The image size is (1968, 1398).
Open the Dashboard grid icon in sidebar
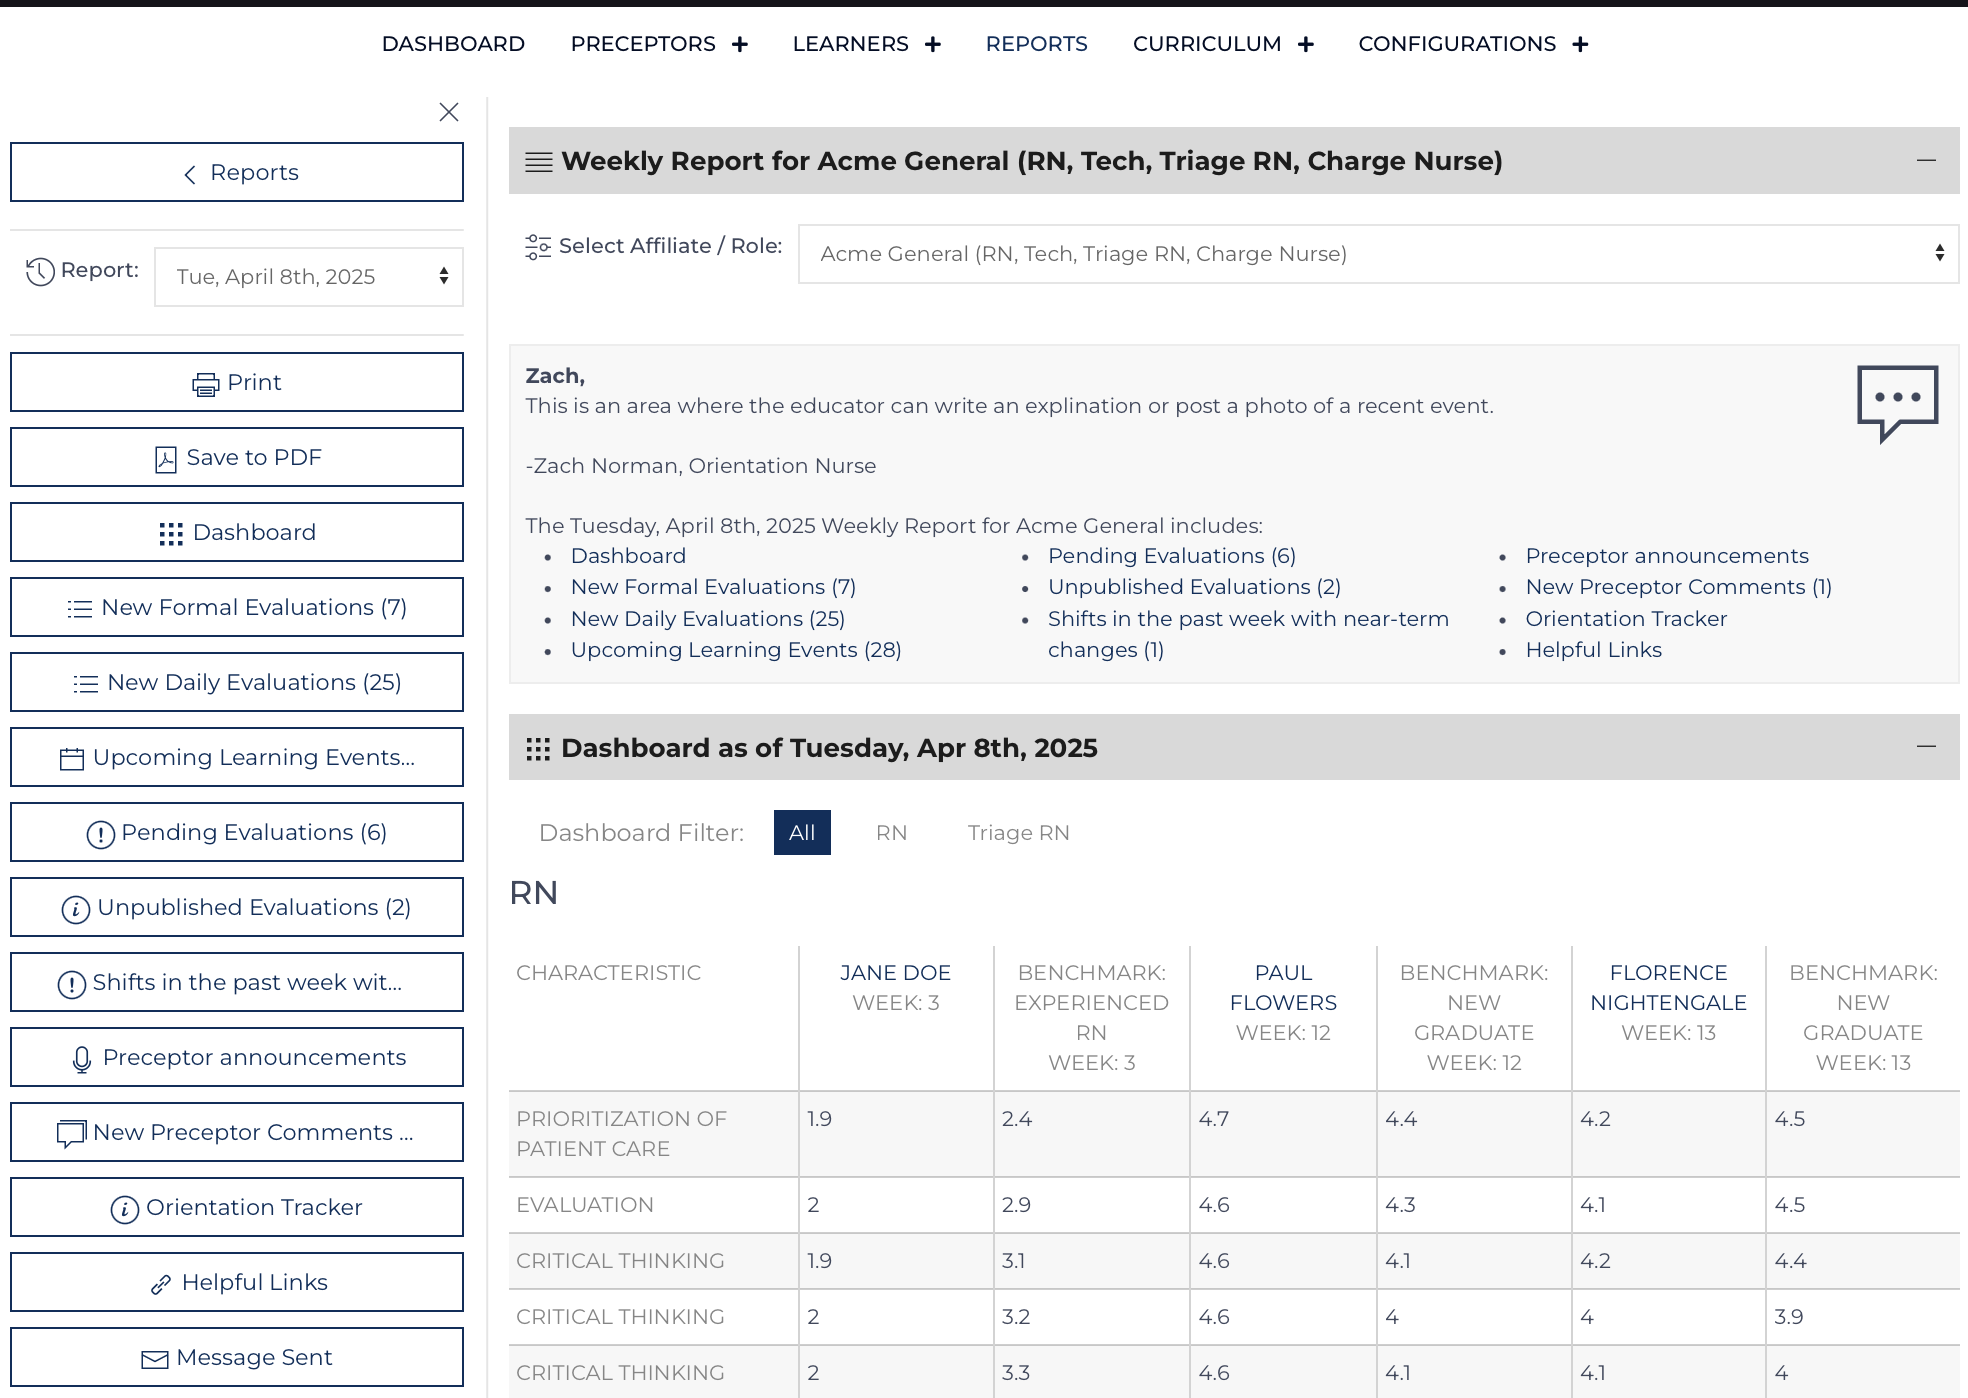172,532
